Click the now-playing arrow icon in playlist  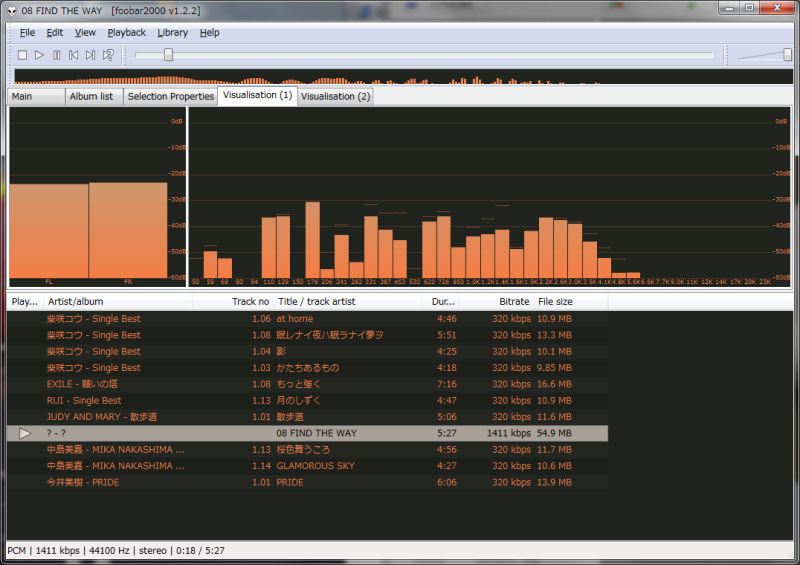(x=24, y=433)
